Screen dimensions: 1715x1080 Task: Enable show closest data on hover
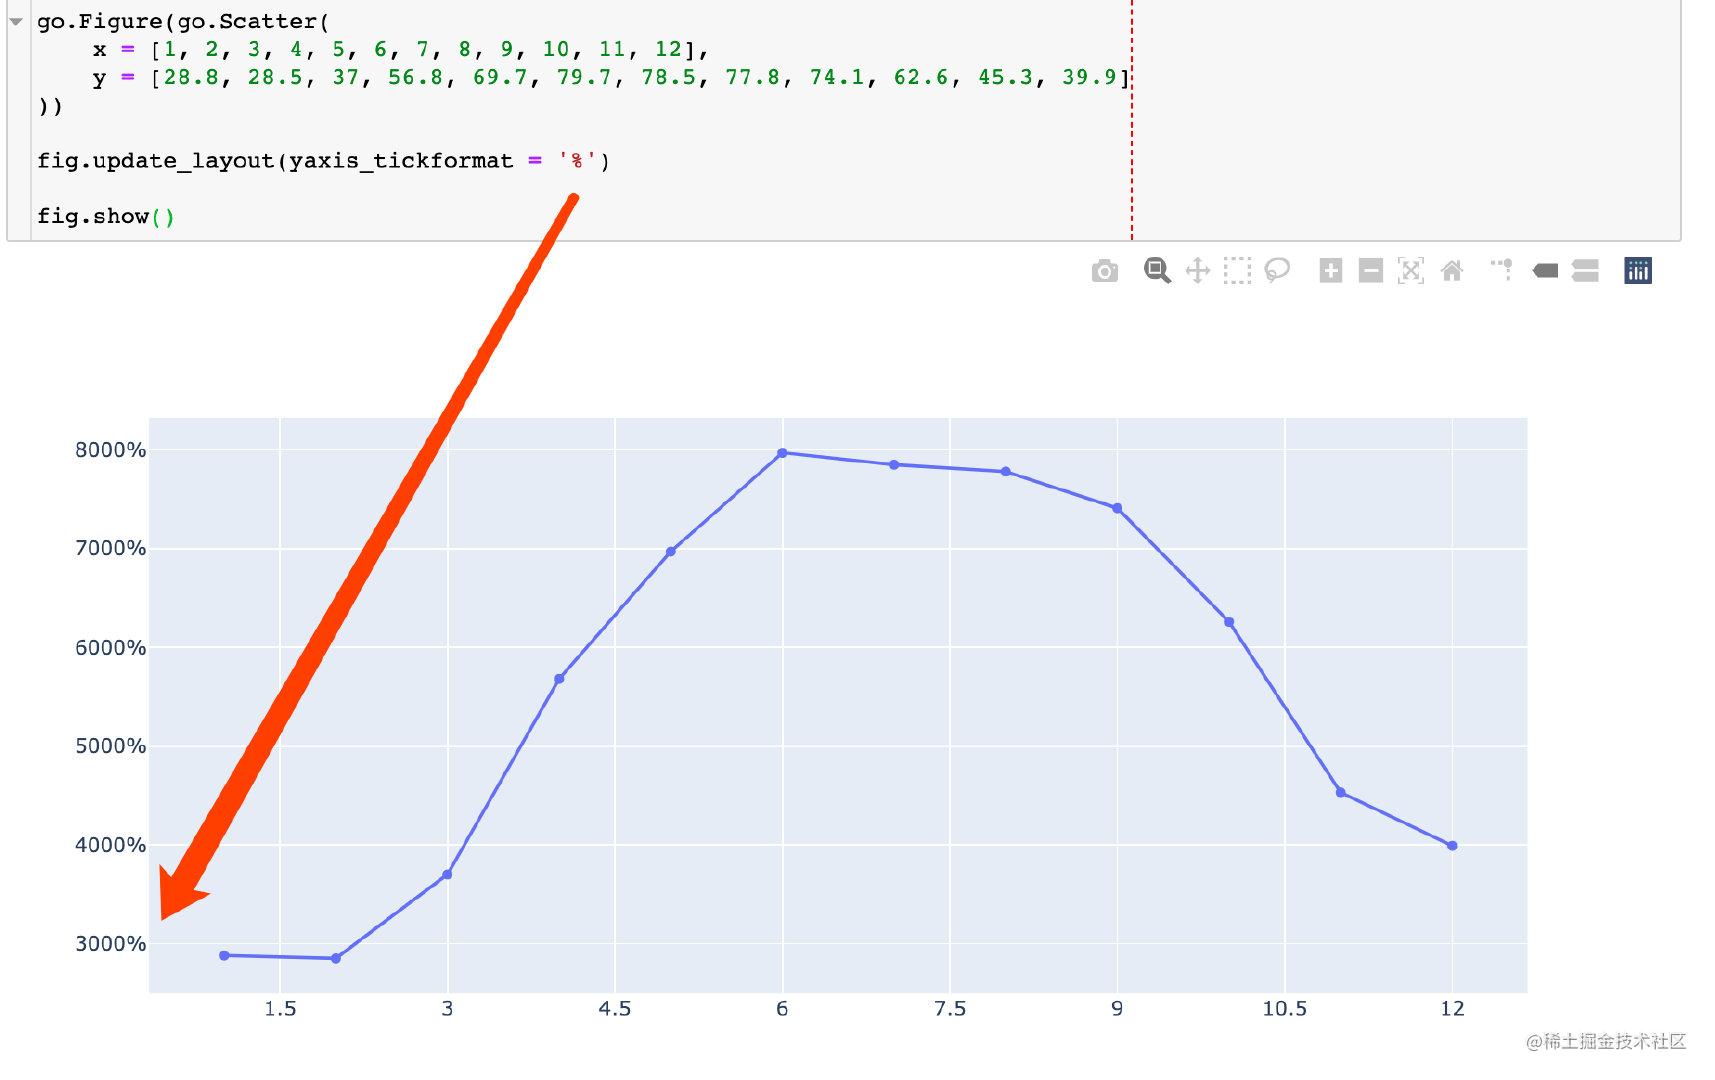pos(1545,270)
